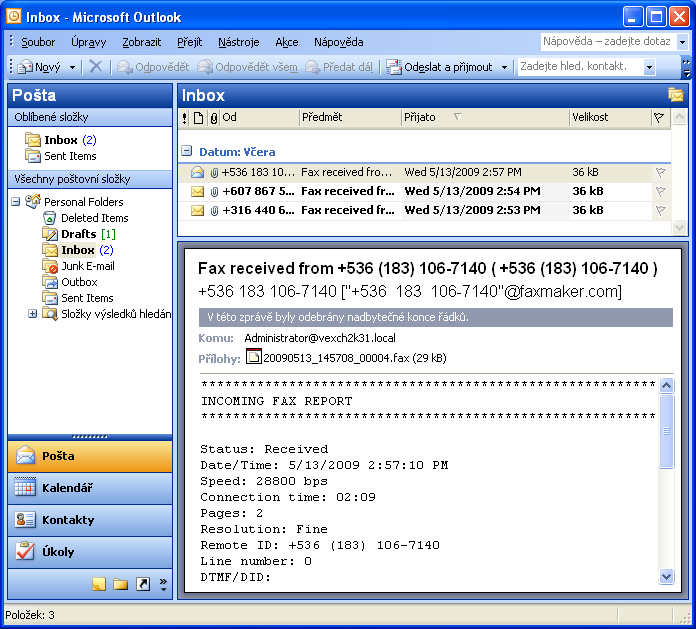Switch to Kalendář calendar pane

tap(90, 488)
